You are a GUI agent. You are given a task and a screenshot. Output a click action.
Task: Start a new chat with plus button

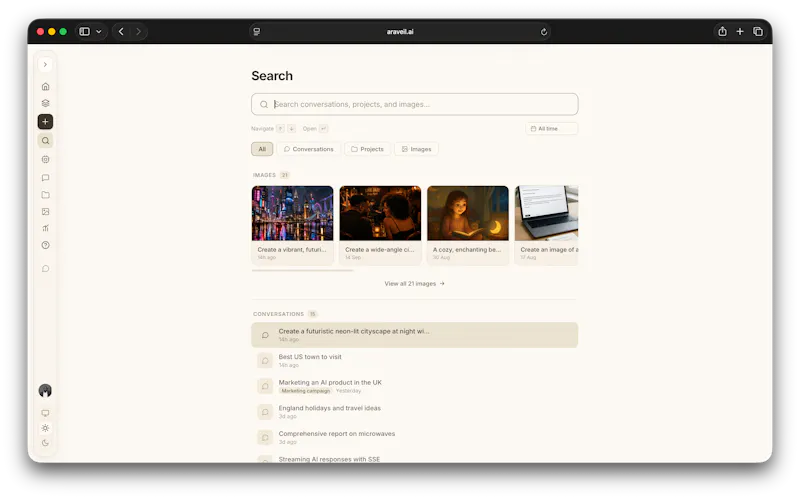(x=45, y=121)
